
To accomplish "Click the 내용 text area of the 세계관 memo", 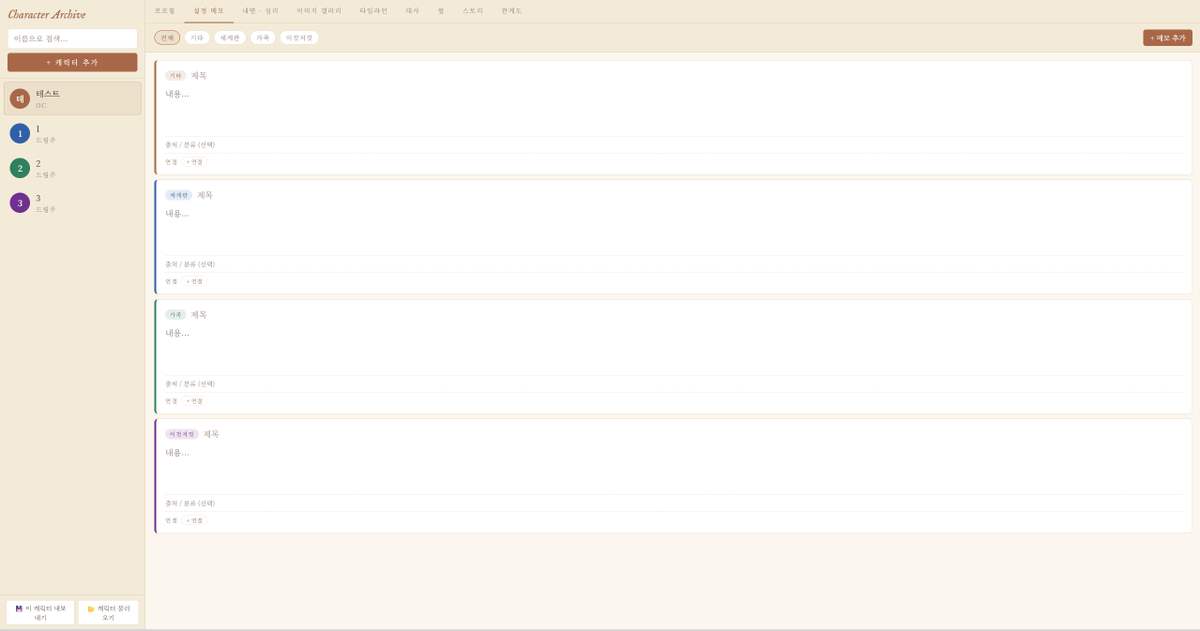I will point(674,228).
